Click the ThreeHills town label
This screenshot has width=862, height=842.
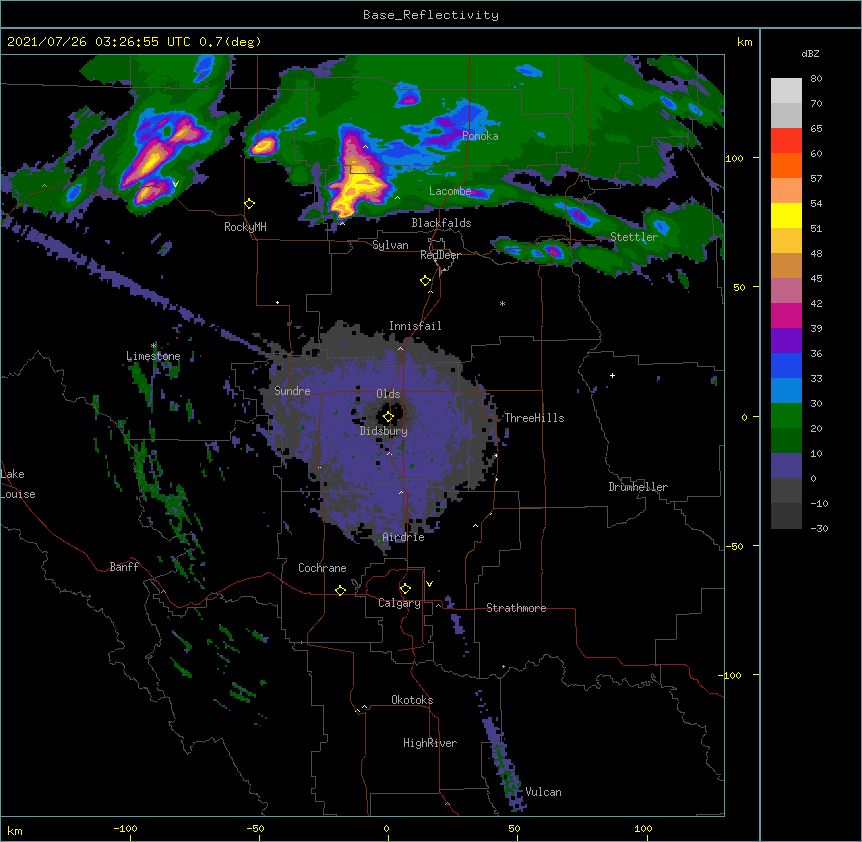(534, 418)
